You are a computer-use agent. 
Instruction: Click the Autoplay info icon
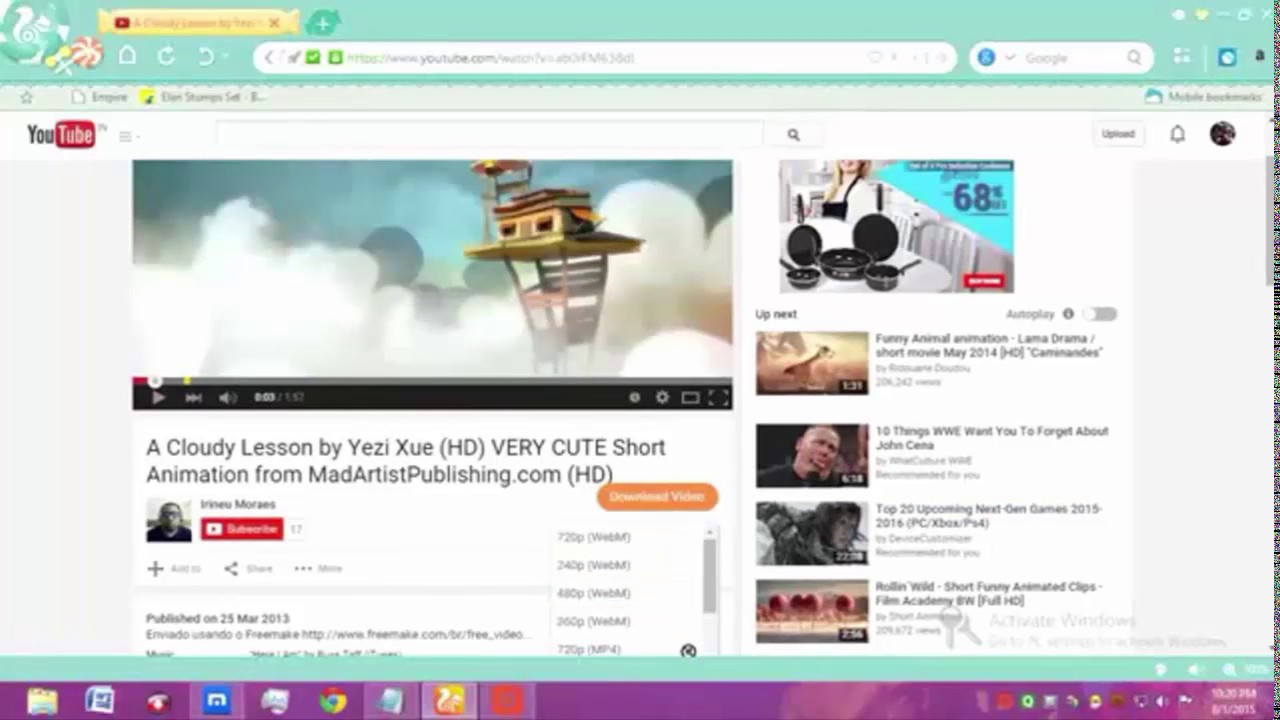[x=1068, y=314]
